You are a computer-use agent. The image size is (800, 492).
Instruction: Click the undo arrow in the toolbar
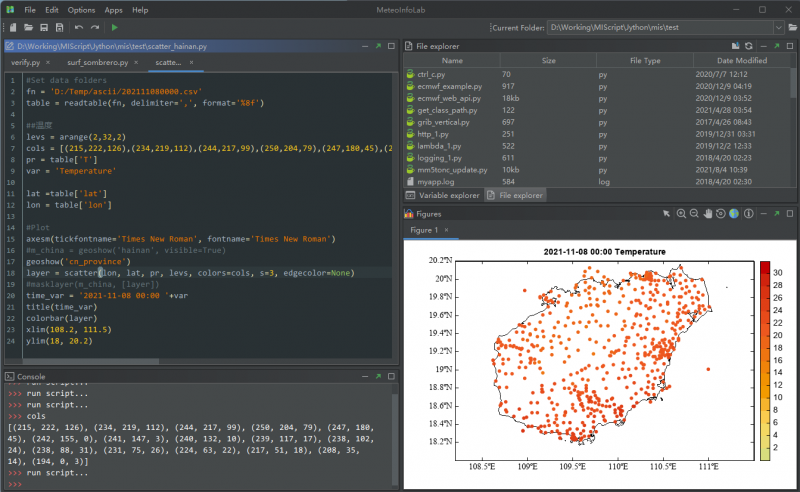tap(77, 27)
